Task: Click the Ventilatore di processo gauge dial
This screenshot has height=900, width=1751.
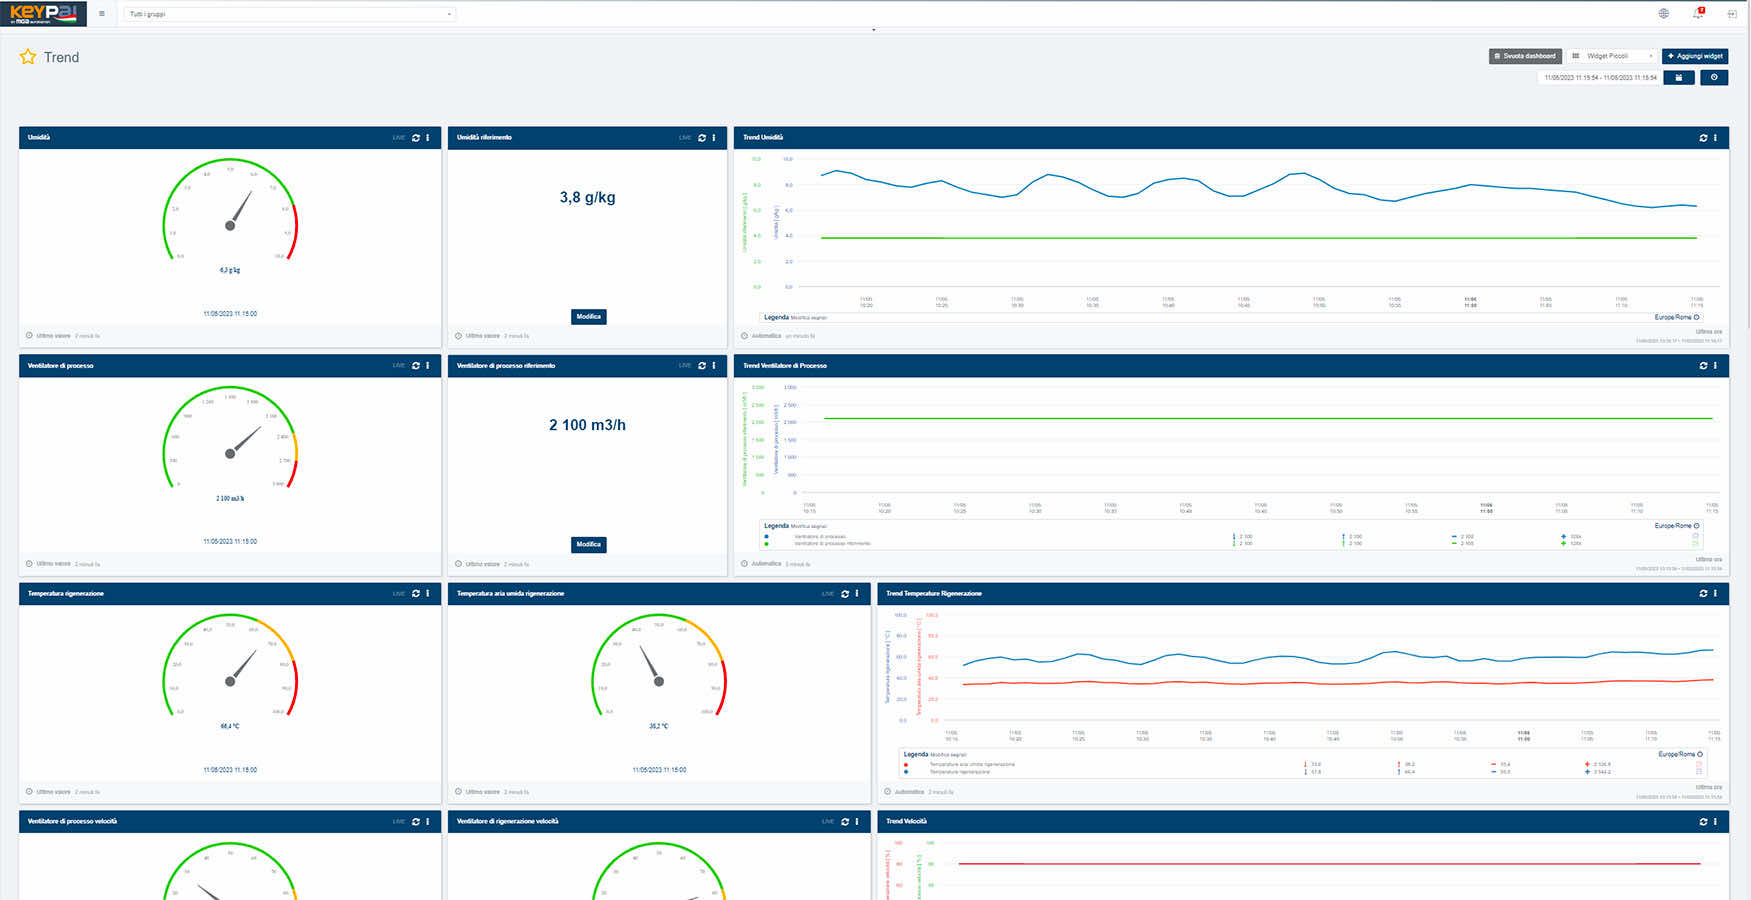Action: pos(230,438)
